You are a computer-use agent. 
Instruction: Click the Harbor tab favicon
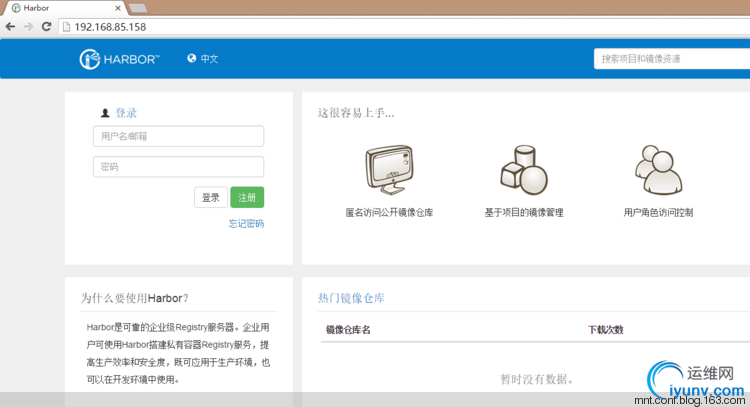[16, 8]
